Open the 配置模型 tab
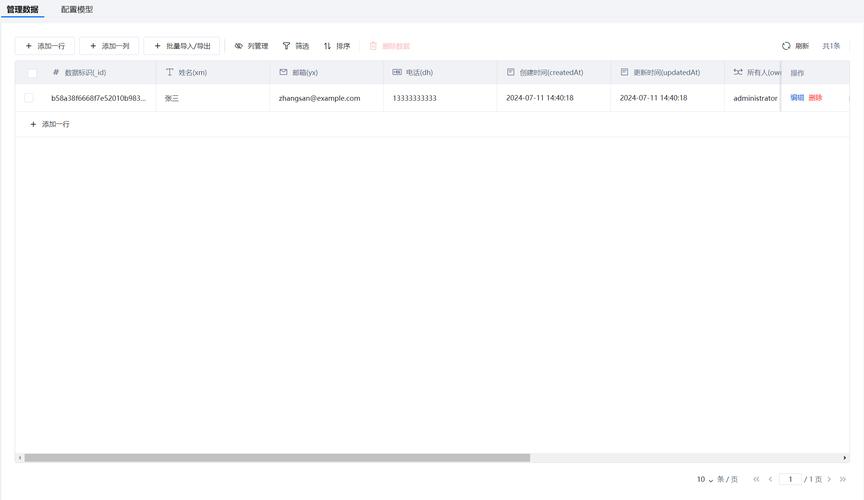864x500 pixels. coord(77,9)
